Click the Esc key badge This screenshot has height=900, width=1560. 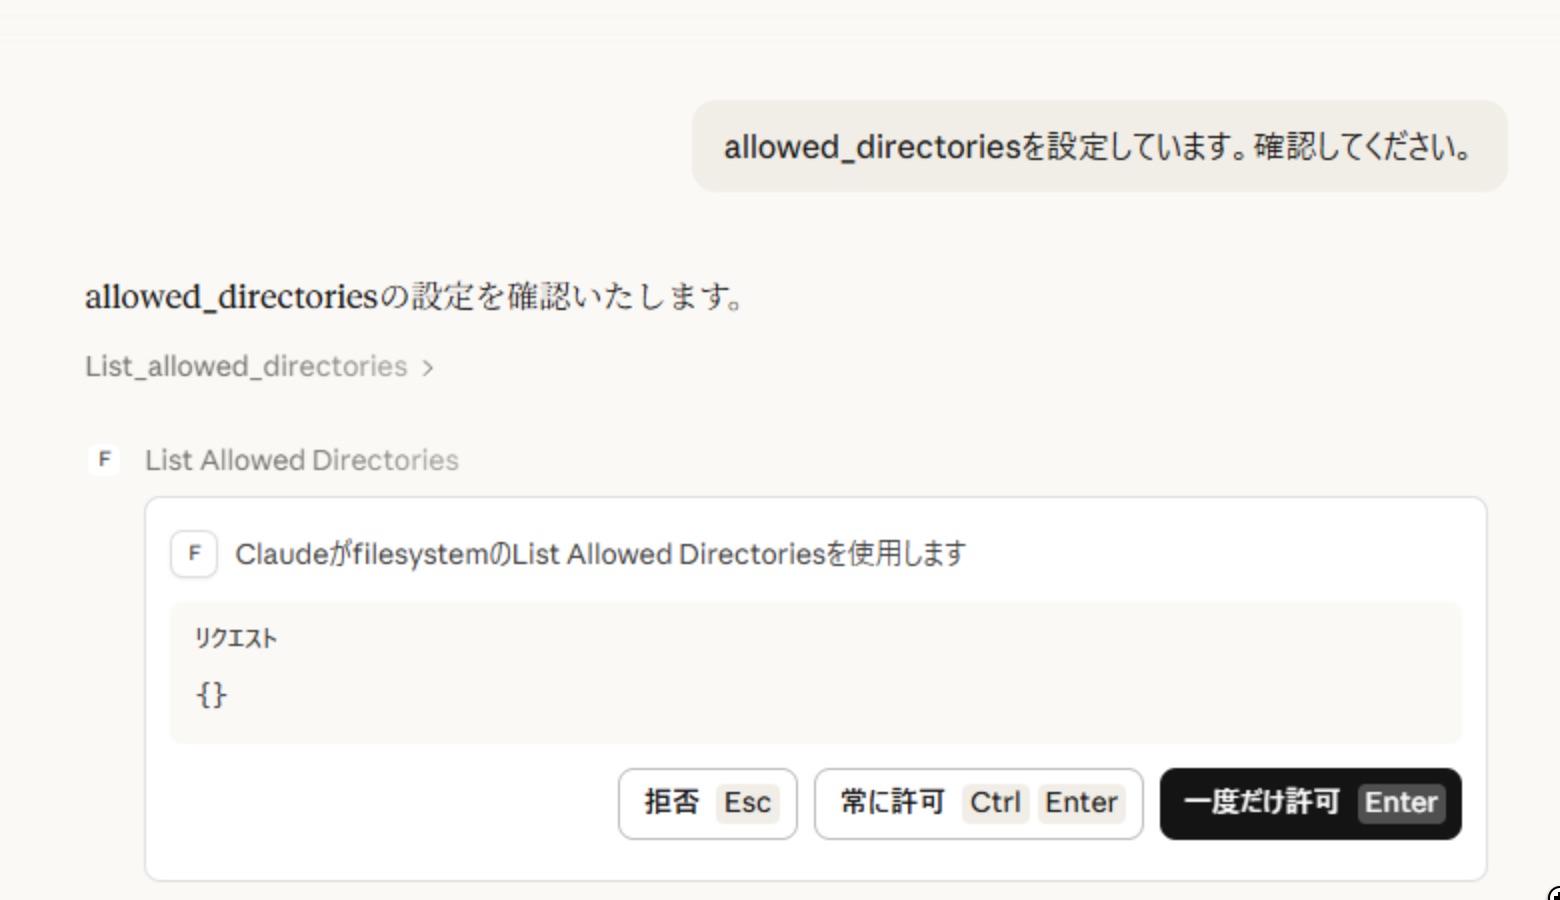click(747, 803)
